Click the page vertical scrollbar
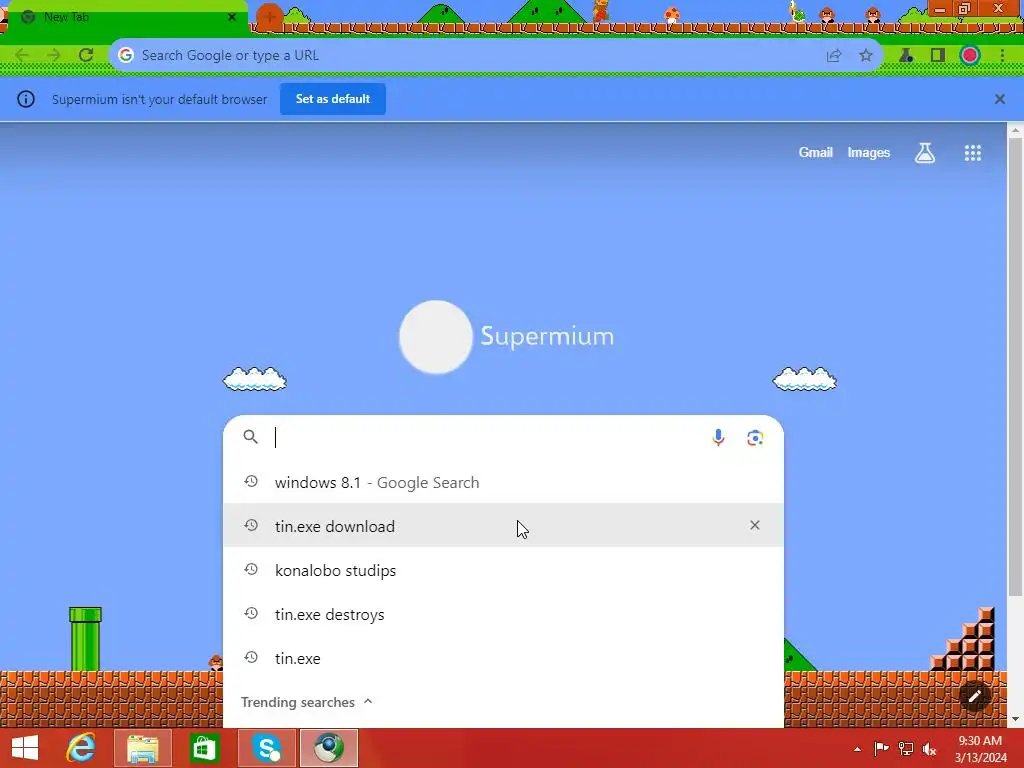The height and width of the screenshot is (768, 1024). tap(1016, 366)
